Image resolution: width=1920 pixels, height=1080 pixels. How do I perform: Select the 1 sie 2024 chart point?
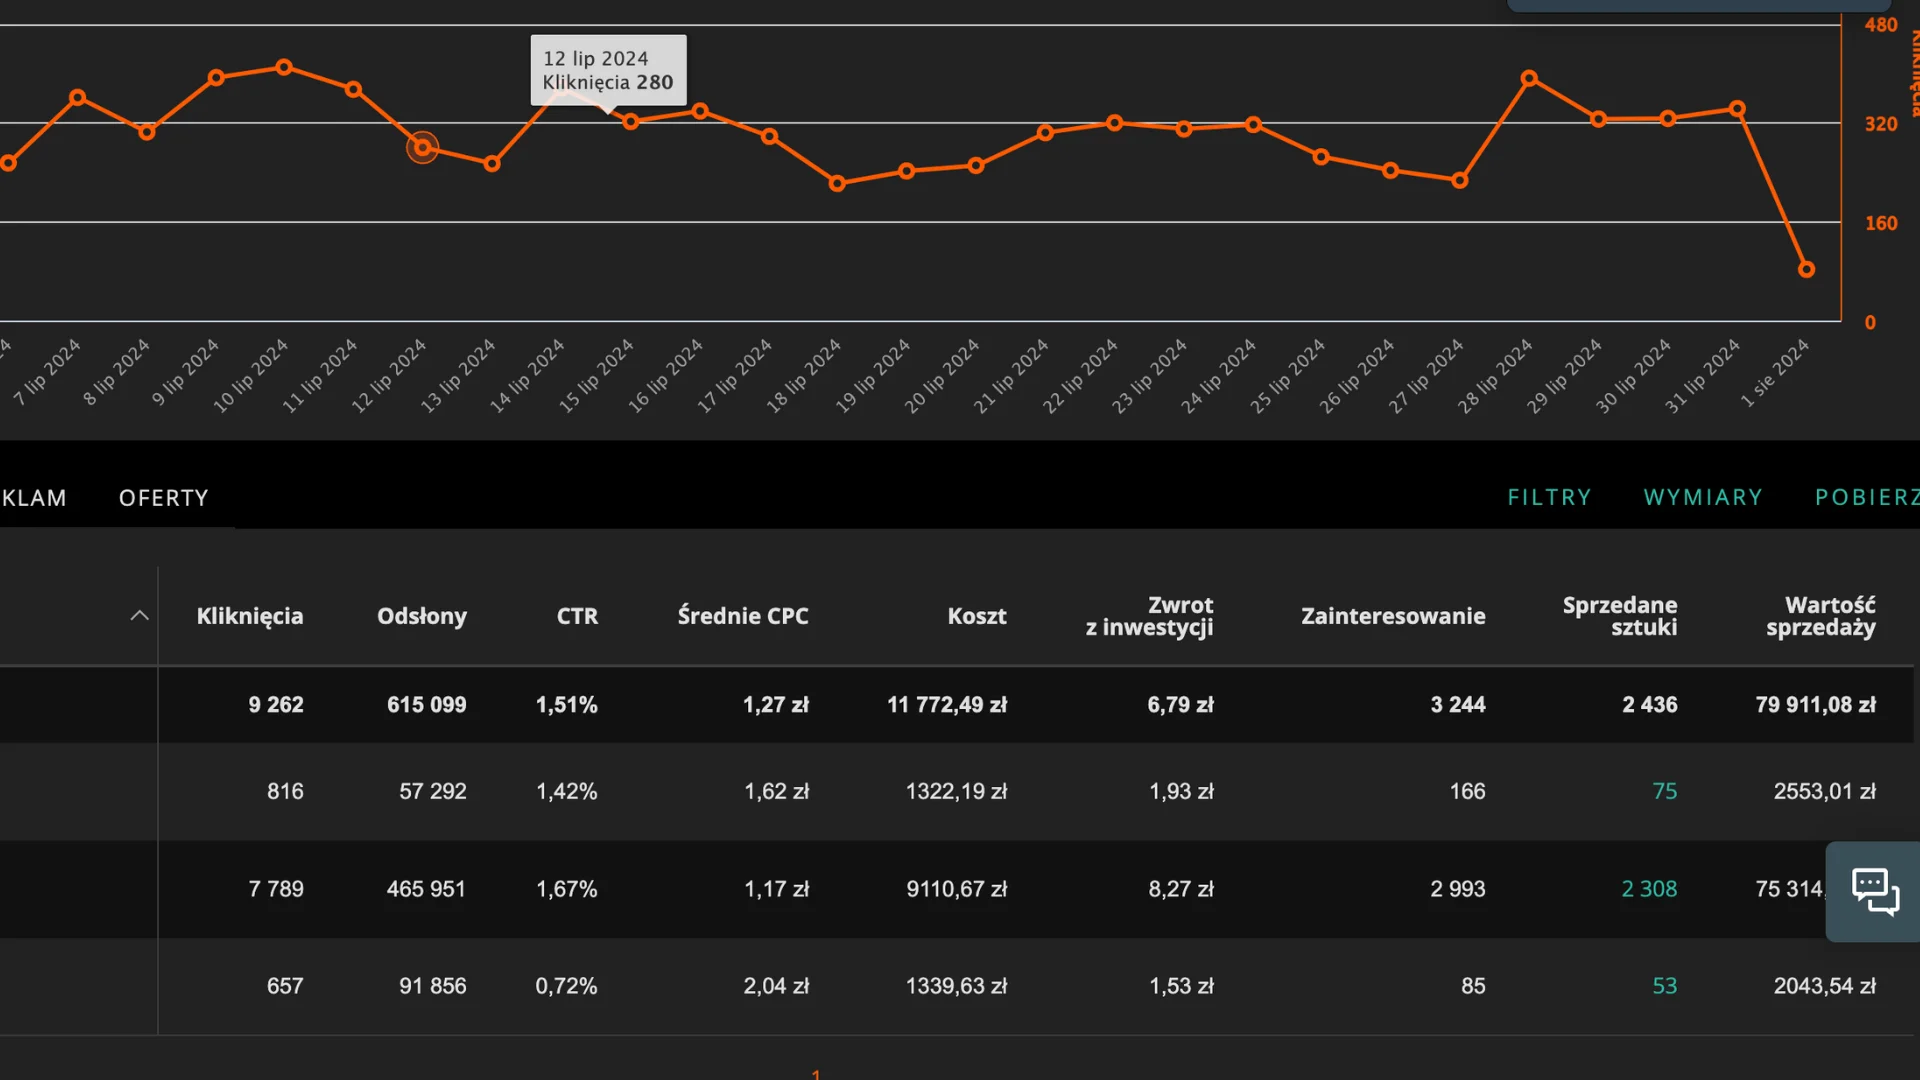pyautogui.click(x=1806, y=269)
